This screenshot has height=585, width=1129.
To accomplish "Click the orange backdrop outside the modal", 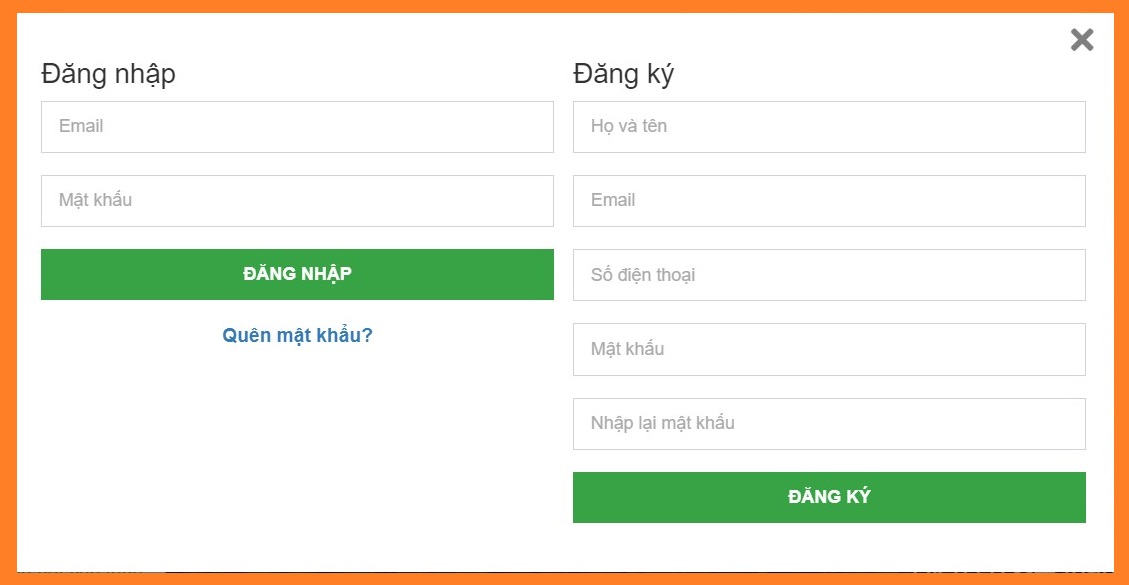I will tap(7, 300).
